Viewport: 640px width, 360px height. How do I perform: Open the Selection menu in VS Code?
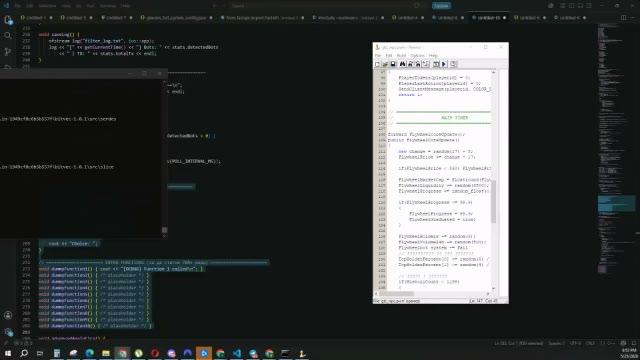click(47, 6)
